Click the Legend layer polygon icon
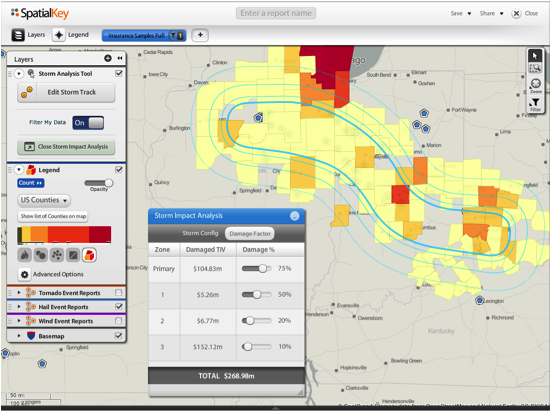This screenshot has width=551, height=412. click(31, 169)
